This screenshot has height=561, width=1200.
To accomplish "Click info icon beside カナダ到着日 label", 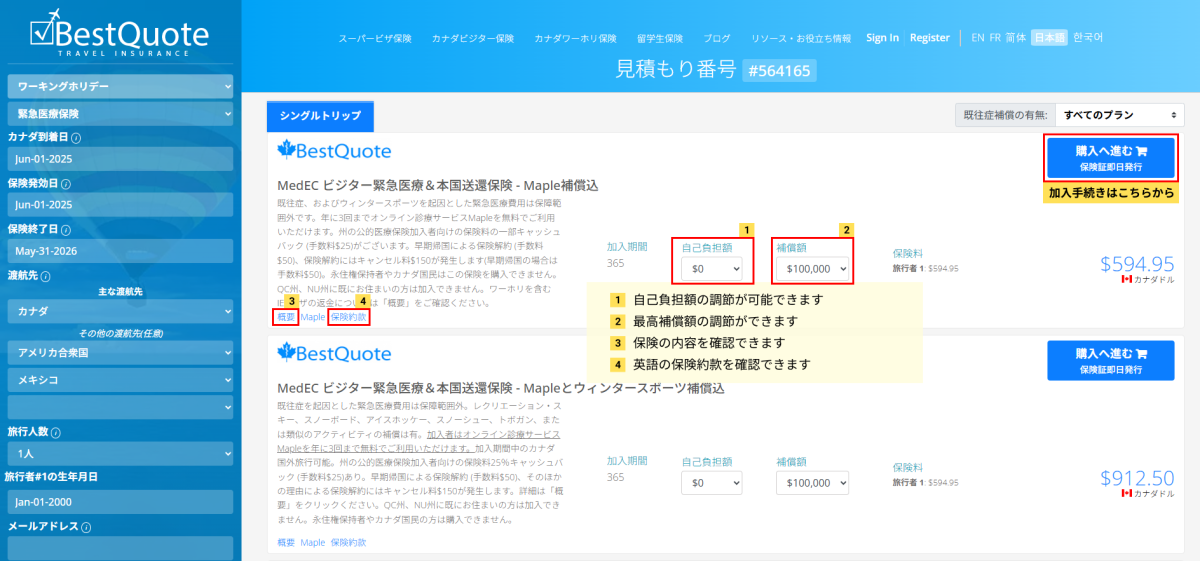I will (x=76, y=138).
